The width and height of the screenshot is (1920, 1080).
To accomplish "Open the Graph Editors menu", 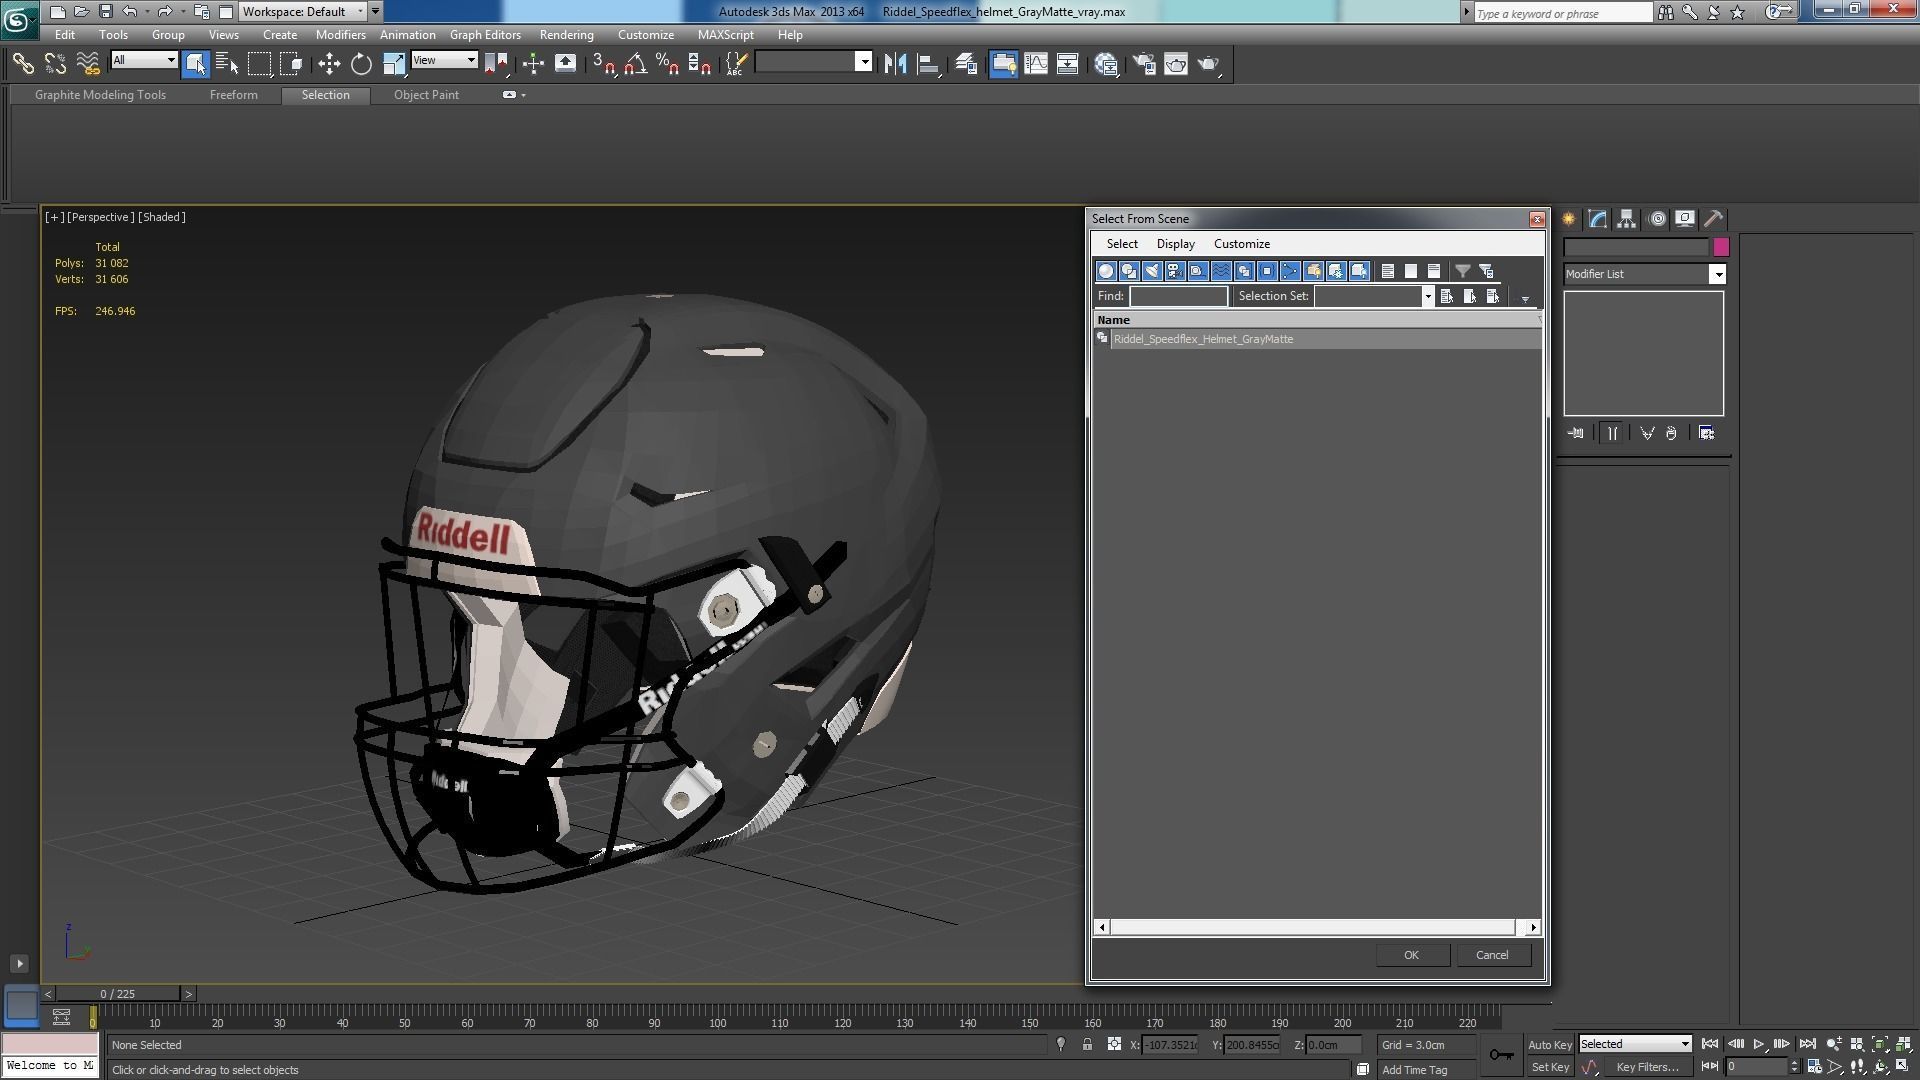I will tap(485, 35).
